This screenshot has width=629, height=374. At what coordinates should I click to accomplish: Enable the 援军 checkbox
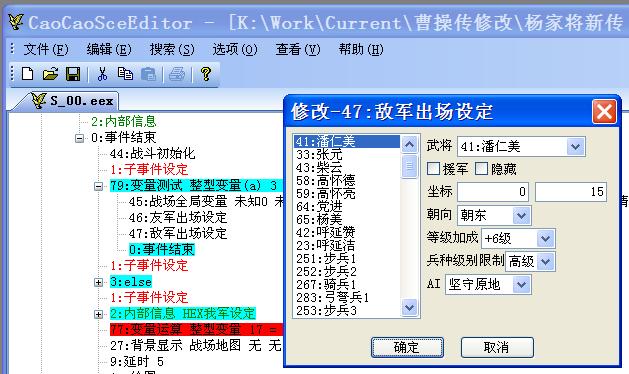pos(433,169)
